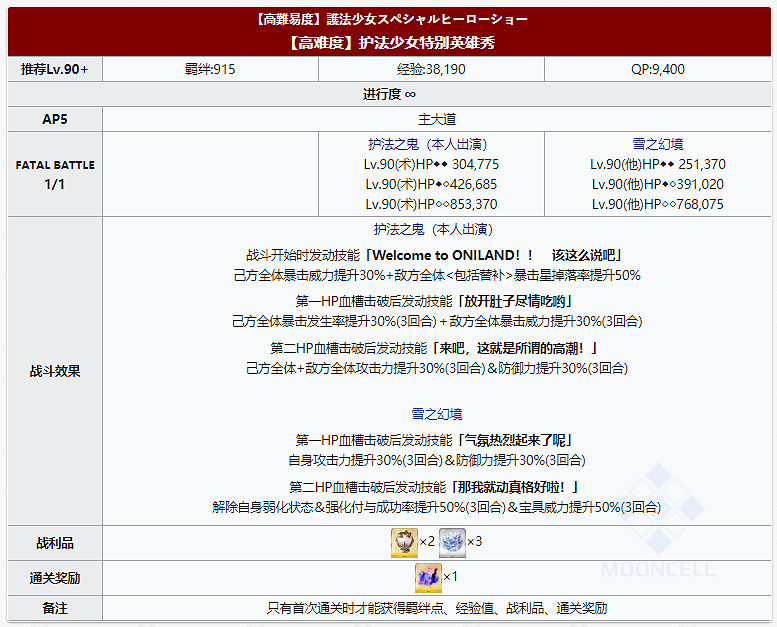
Task: Click skill name 气氛热烈起来了呢
Action: (x=515, y=440)
